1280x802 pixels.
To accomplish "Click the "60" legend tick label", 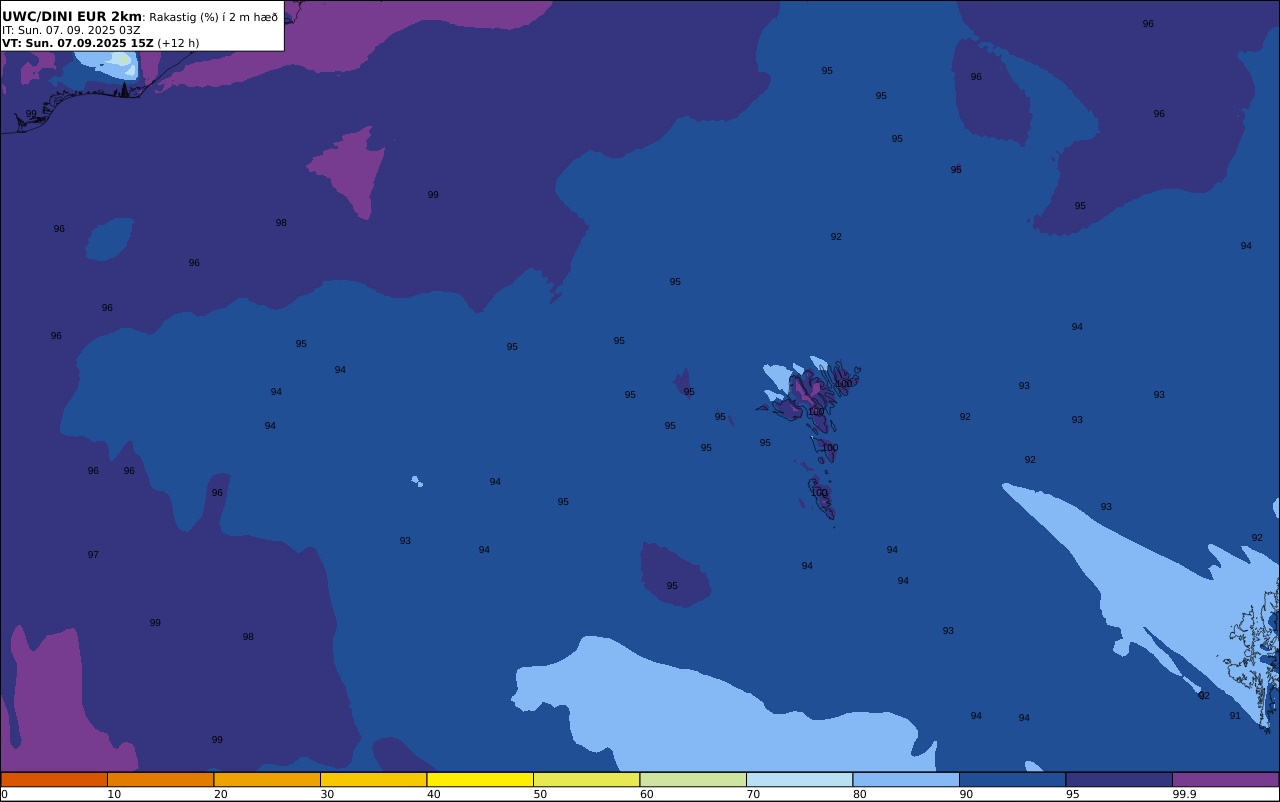I will tap(646, 794).
